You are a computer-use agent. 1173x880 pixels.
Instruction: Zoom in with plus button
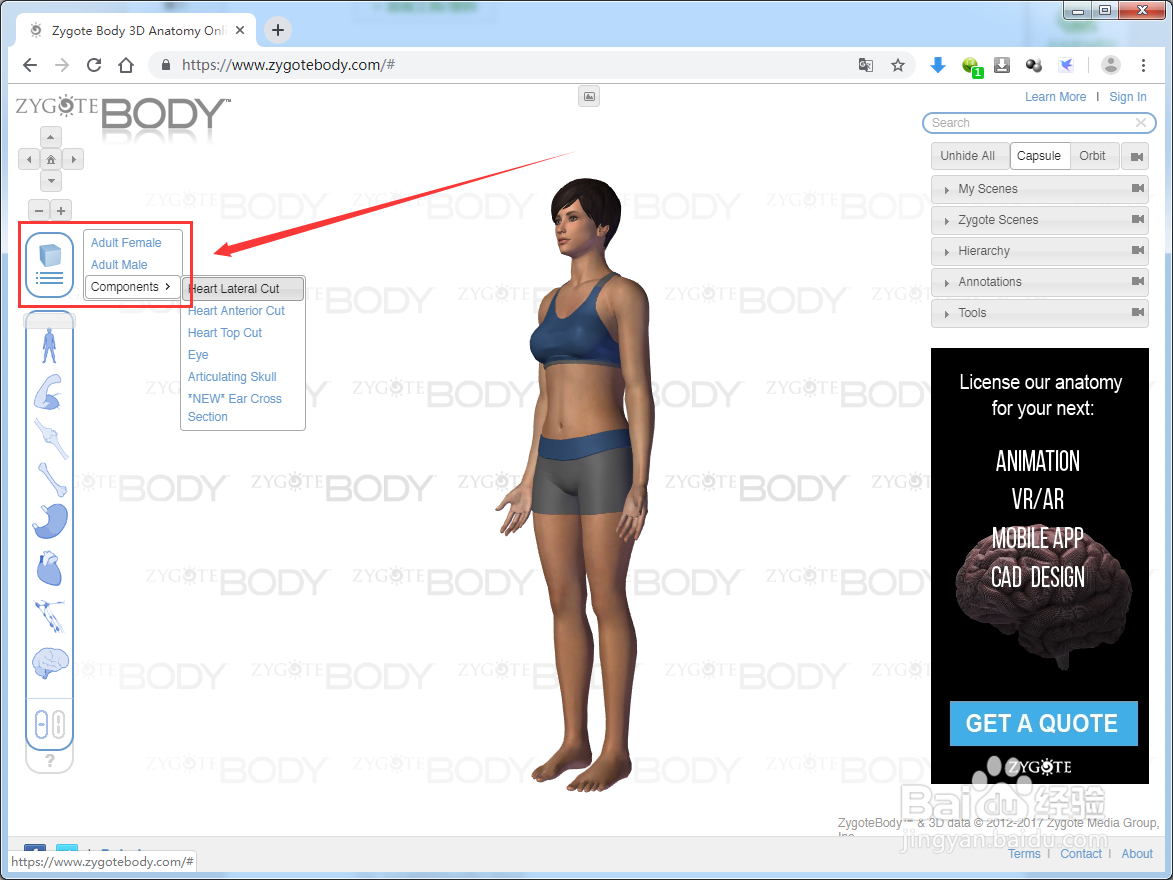pyautogui.click(x=61, y=210)
